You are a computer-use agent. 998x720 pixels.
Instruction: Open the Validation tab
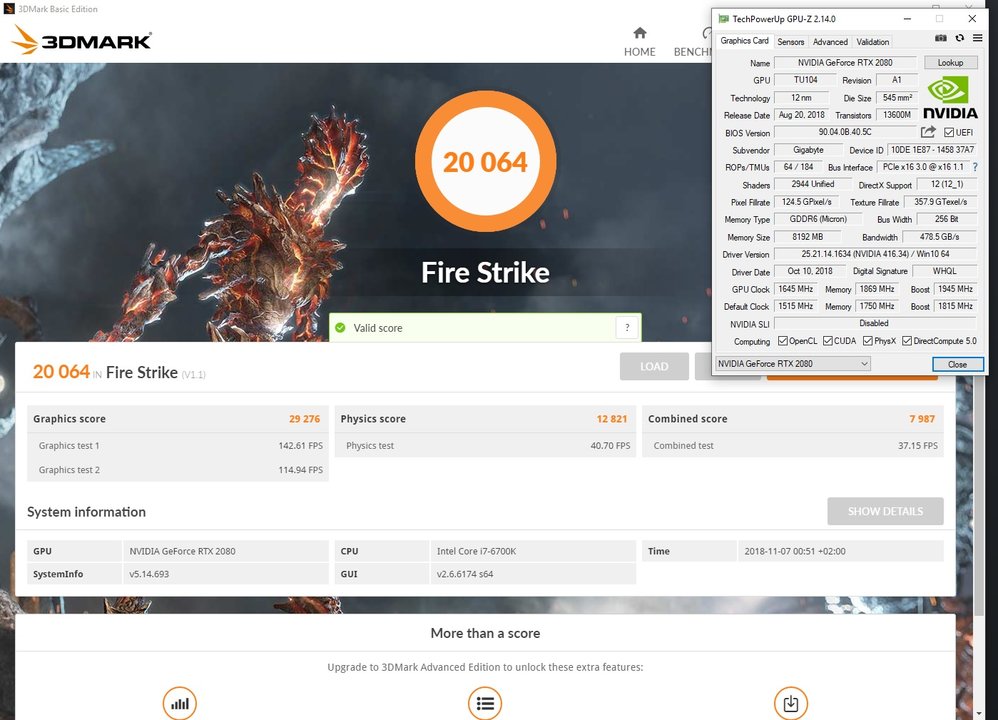coord(872,41)
